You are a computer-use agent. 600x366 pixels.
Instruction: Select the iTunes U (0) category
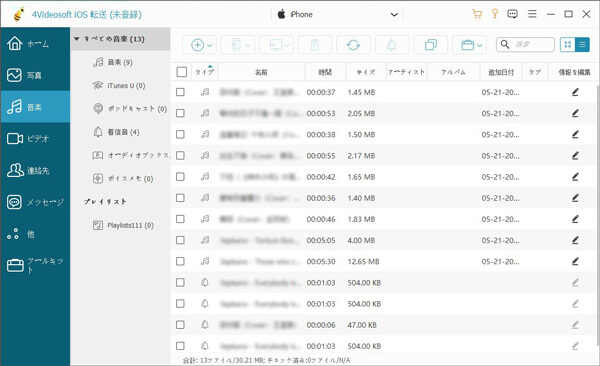tap(121, 85)
